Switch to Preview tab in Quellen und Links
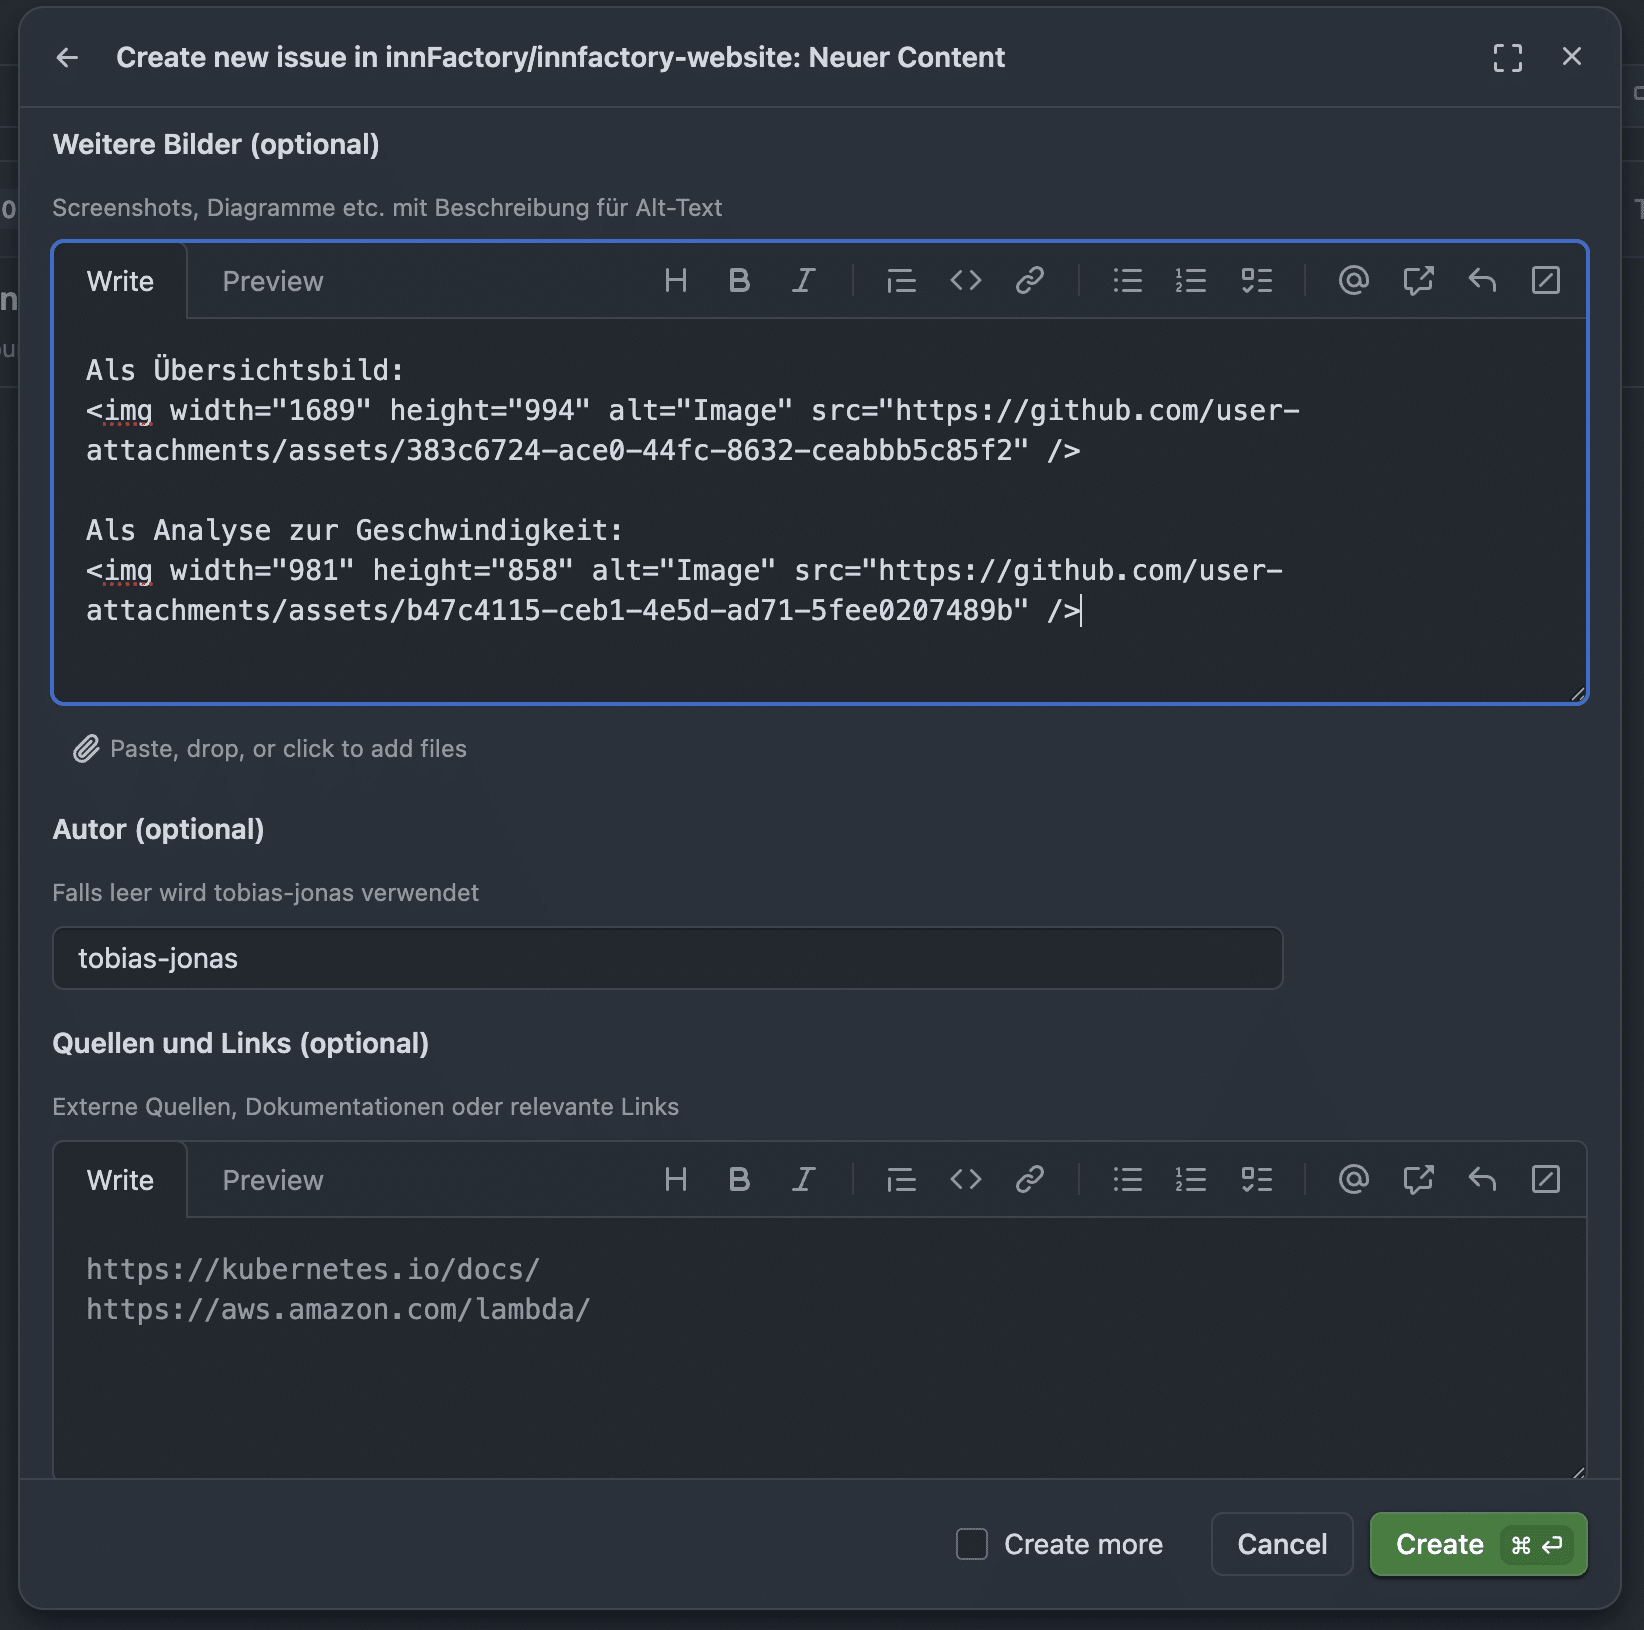 click(x=273, y=1180)
